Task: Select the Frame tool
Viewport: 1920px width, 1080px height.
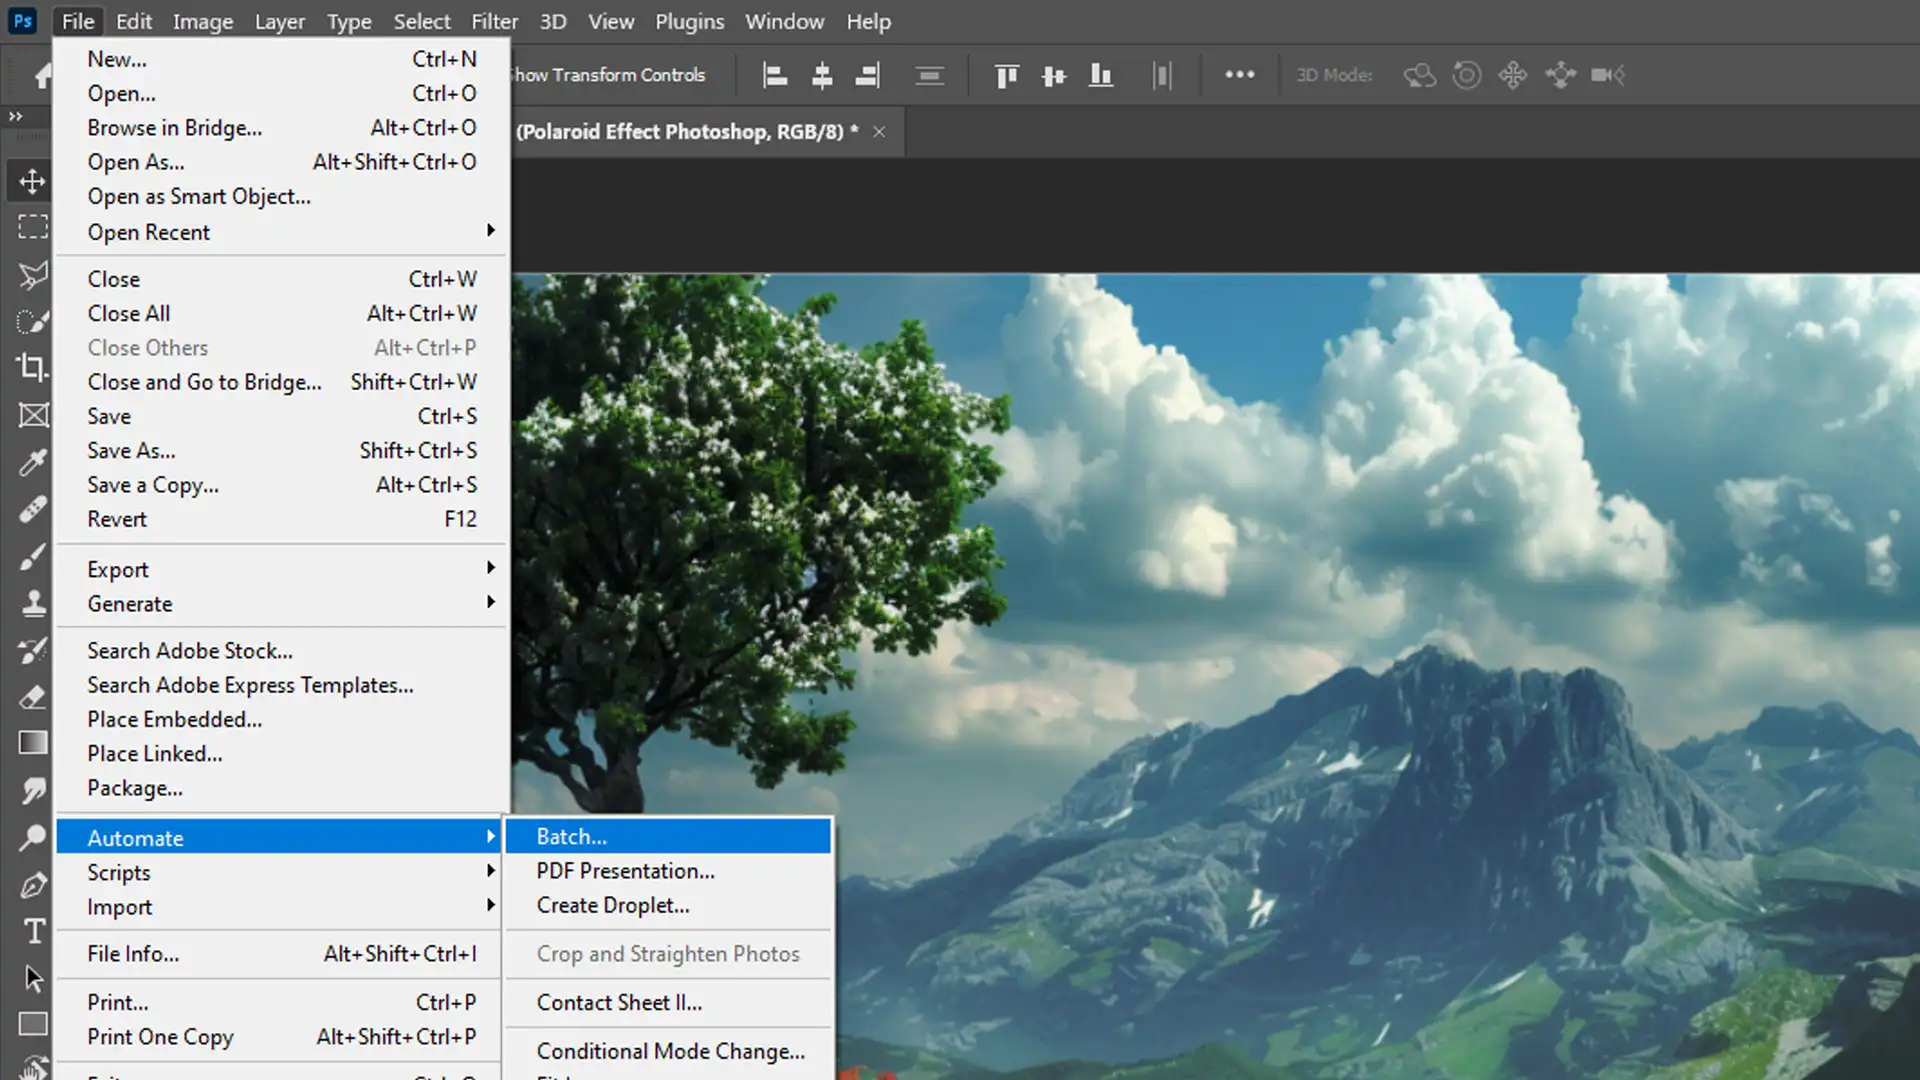Action: [32, 415]
